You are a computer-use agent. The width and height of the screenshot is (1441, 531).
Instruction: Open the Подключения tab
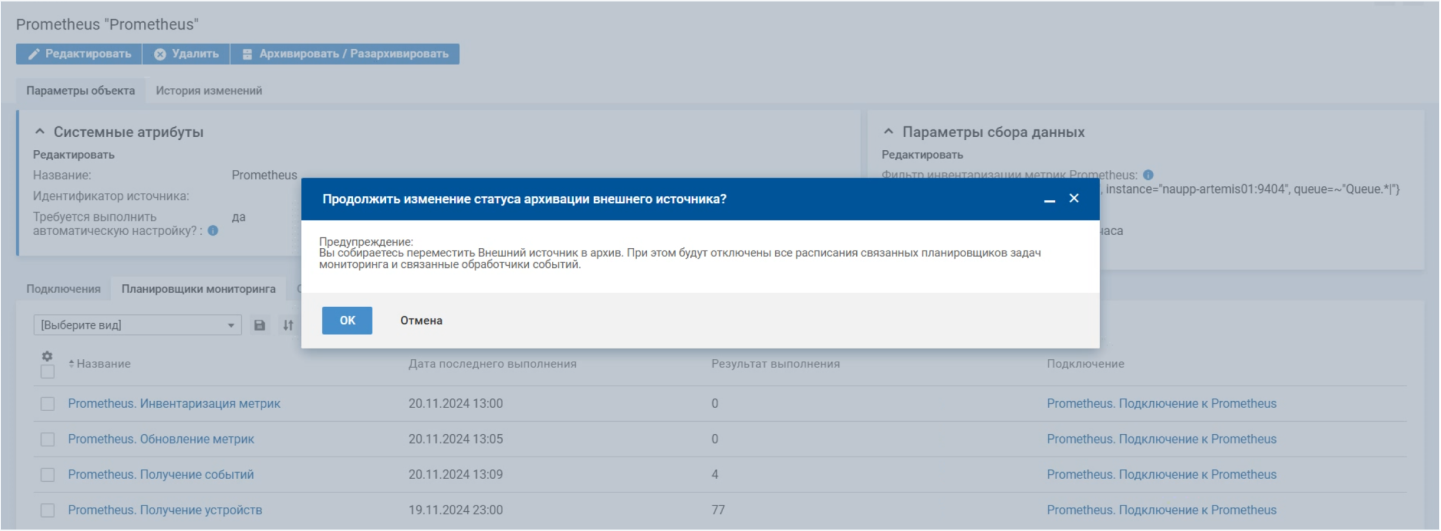click(64, 289)
